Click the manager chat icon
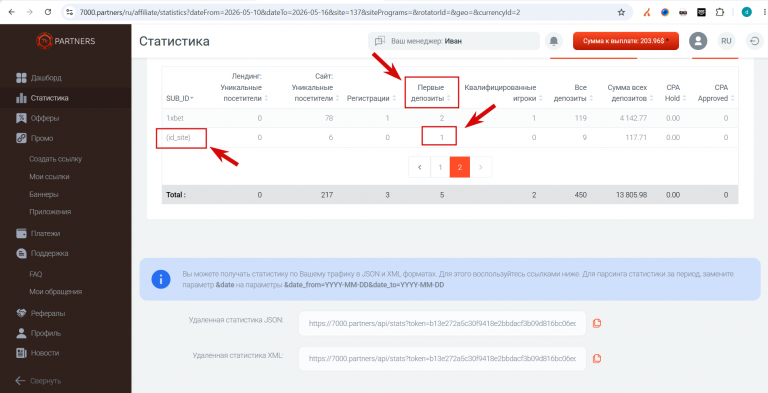The image size is (768, 393). click(x=380, y=41)
